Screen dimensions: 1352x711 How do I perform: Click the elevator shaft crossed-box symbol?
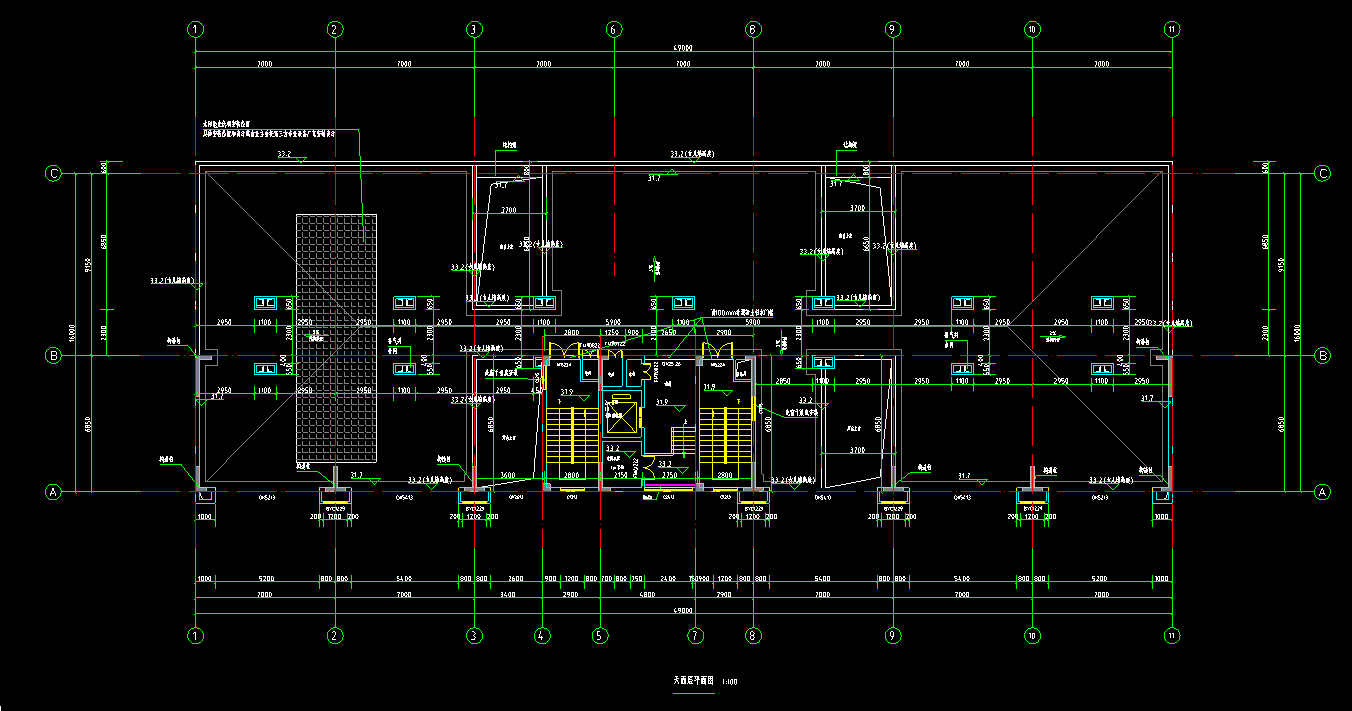pyautogui.click(x=621, y=415)
